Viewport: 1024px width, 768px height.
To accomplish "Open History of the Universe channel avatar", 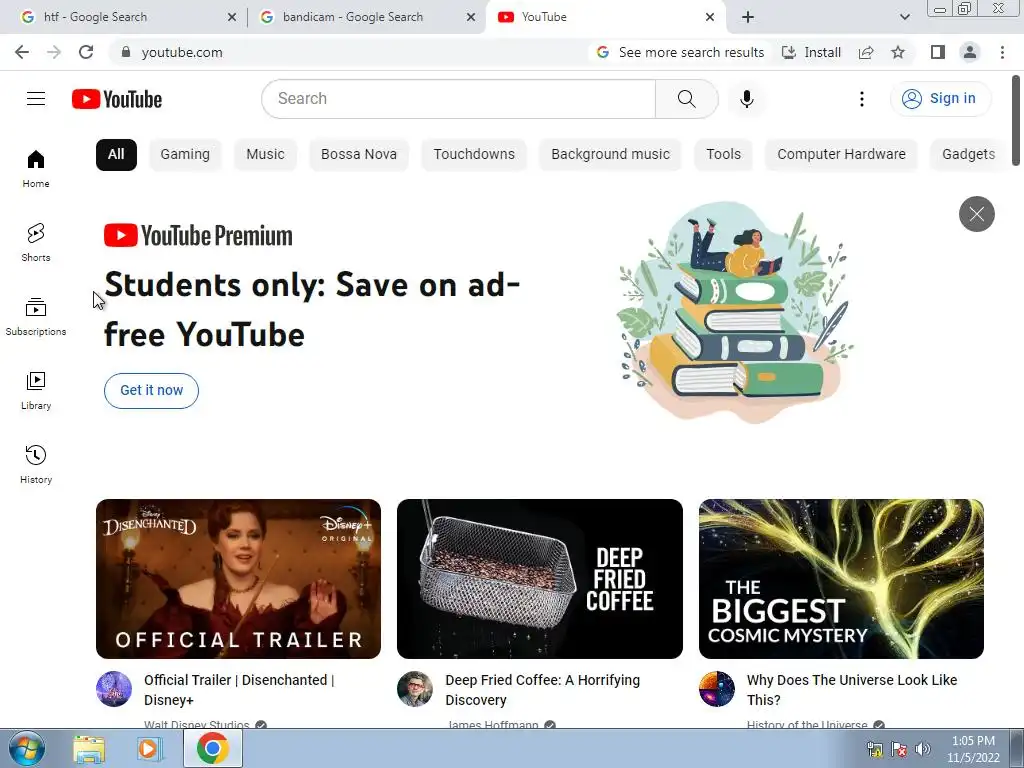I will click(716, 689).
